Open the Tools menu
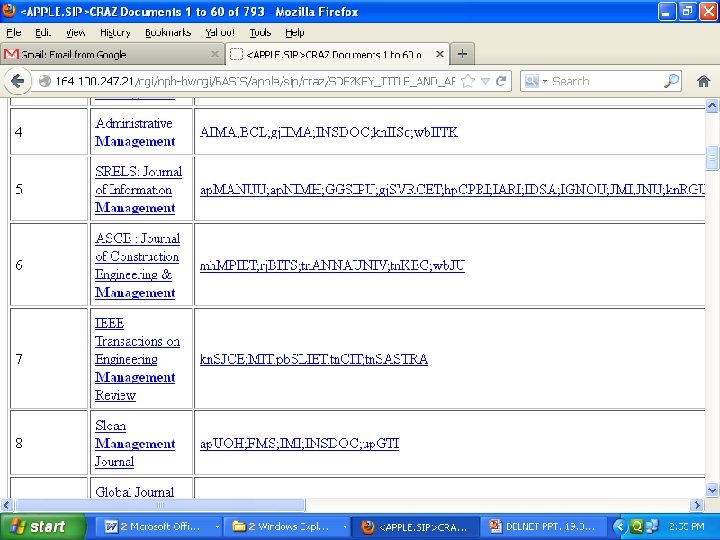This screenshot has width=720, height=540. (x=260, y=33)
